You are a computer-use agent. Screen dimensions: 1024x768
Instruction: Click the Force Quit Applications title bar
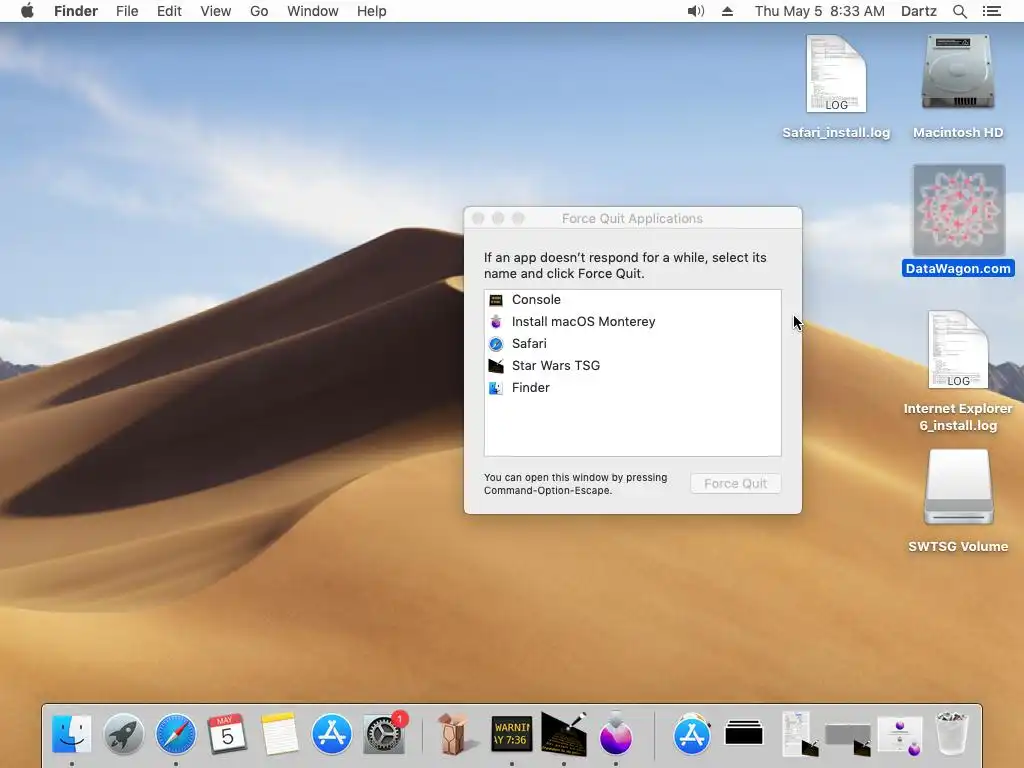click(x=632, y=218)
